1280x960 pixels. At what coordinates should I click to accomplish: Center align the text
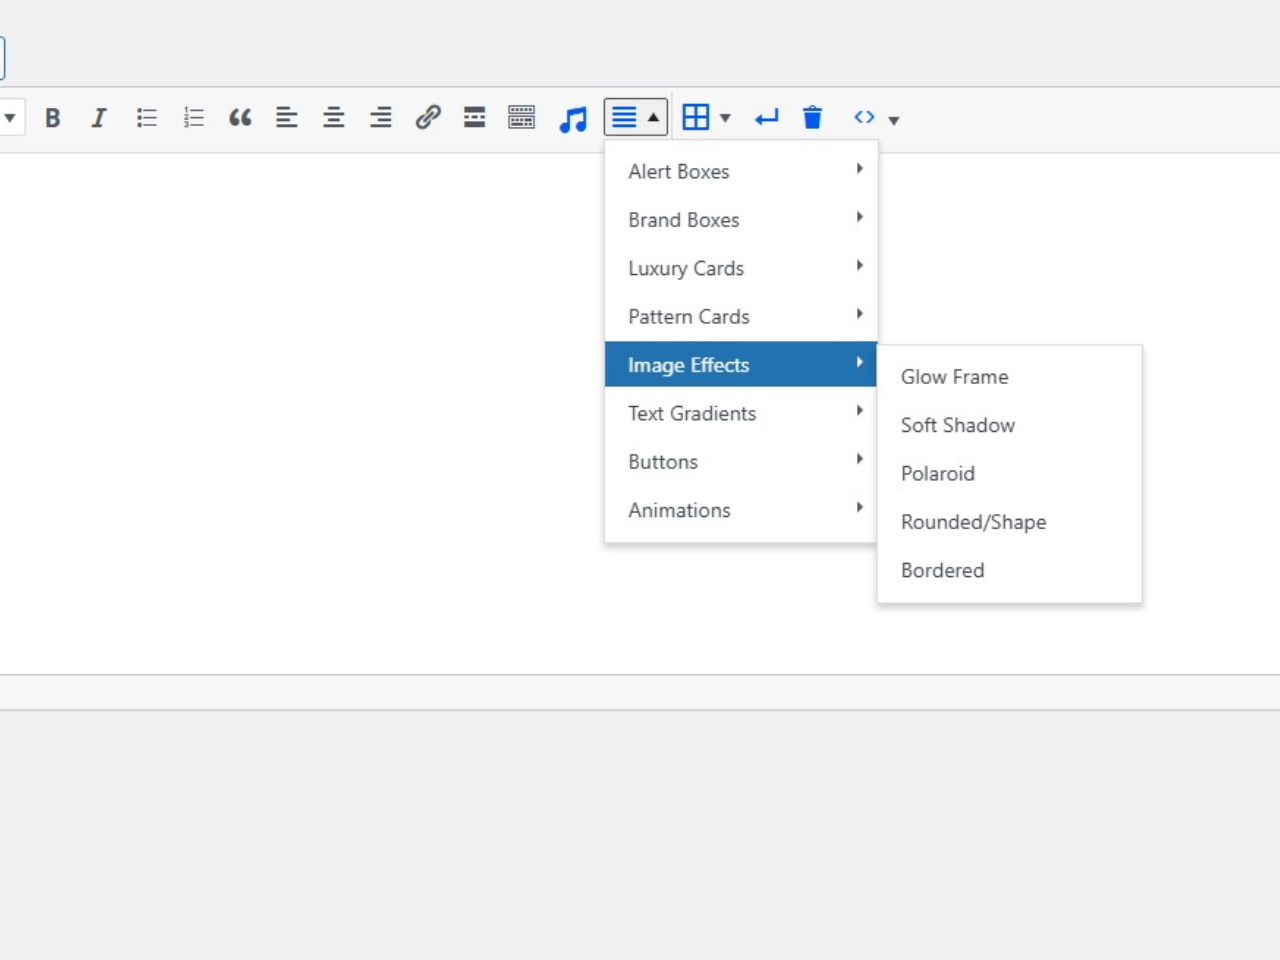pos(334,118)
